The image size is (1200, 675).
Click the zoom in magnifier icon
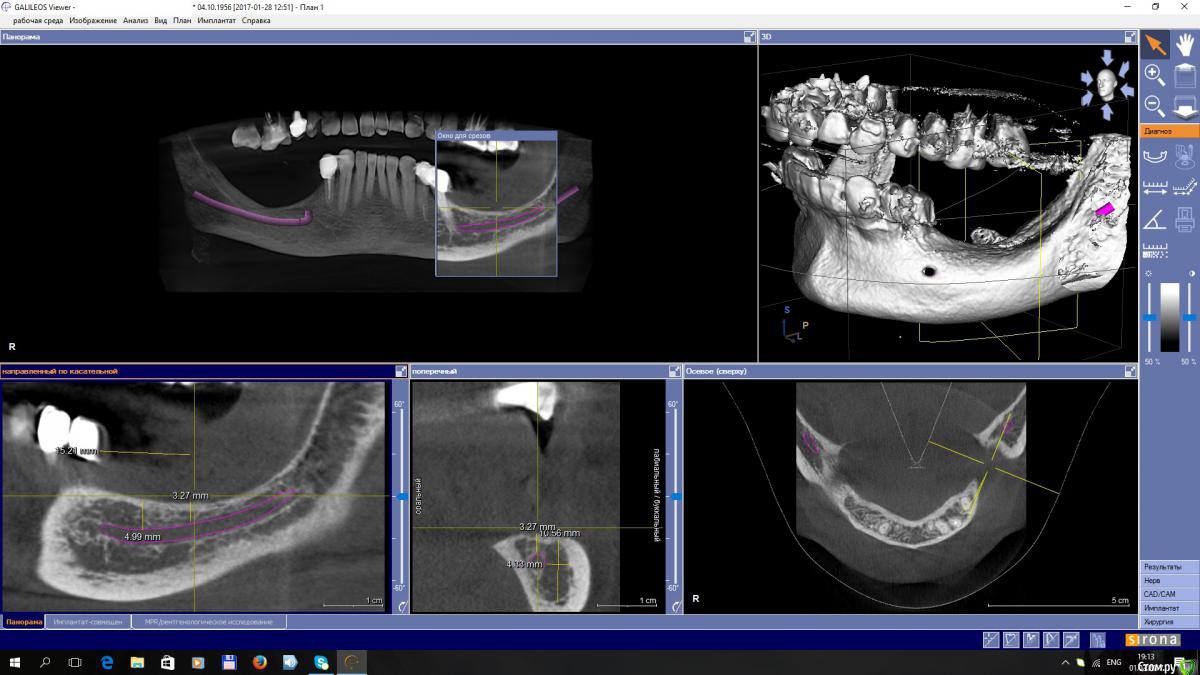pos(1154,74)
